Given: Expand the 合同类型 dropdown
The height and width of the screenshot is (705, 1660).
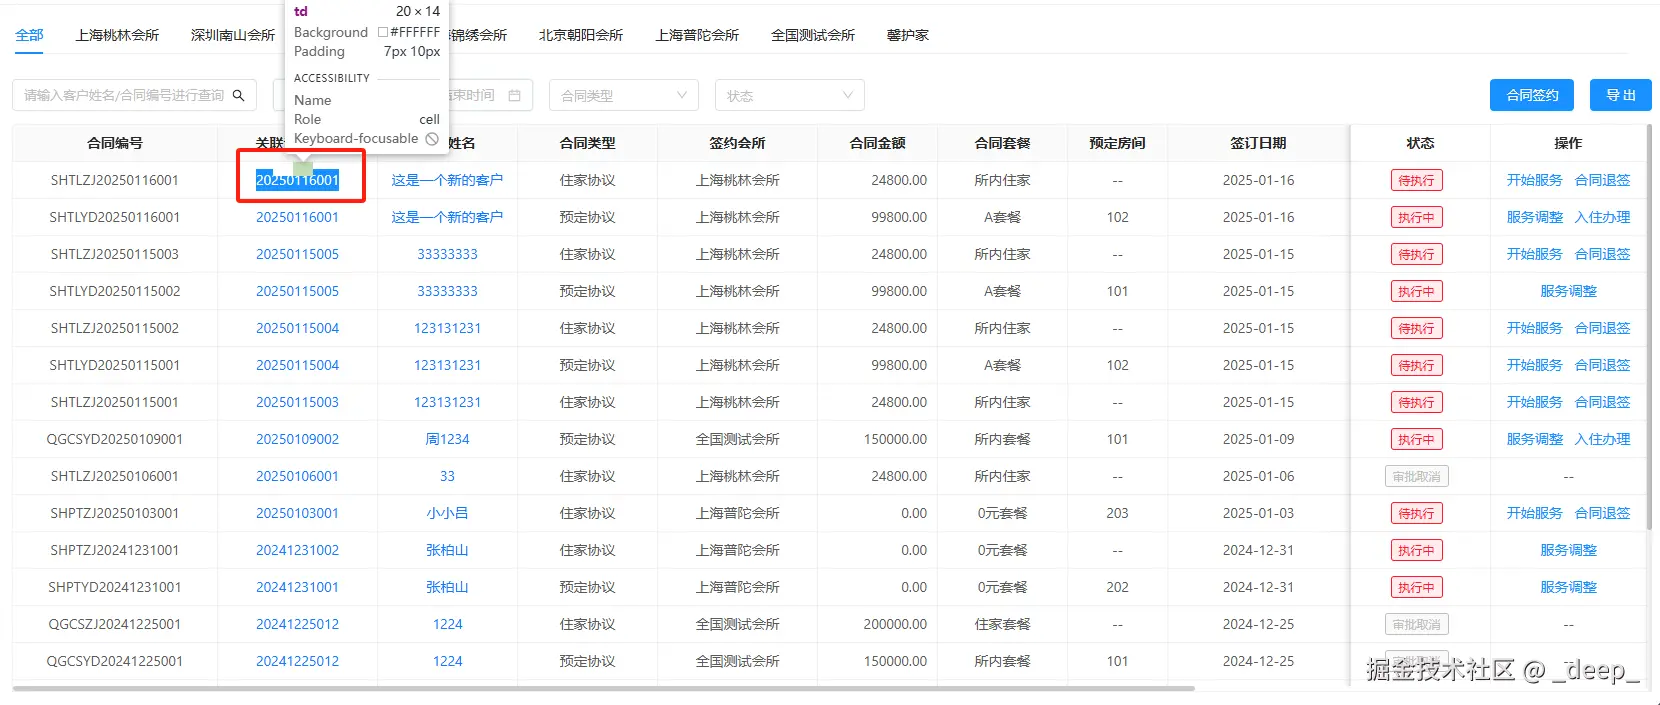Looking at the screenshot, I should coord(624,95).
